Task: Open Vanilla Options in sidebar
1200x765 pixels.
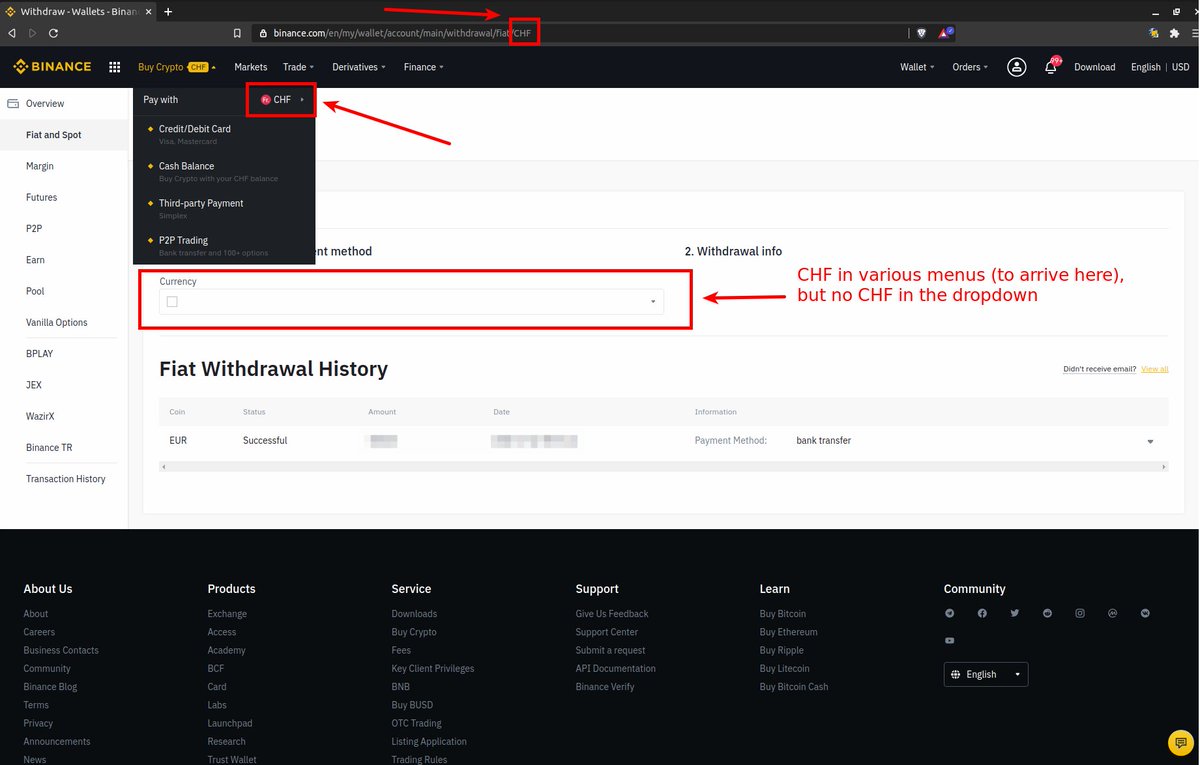Action: 57,323
